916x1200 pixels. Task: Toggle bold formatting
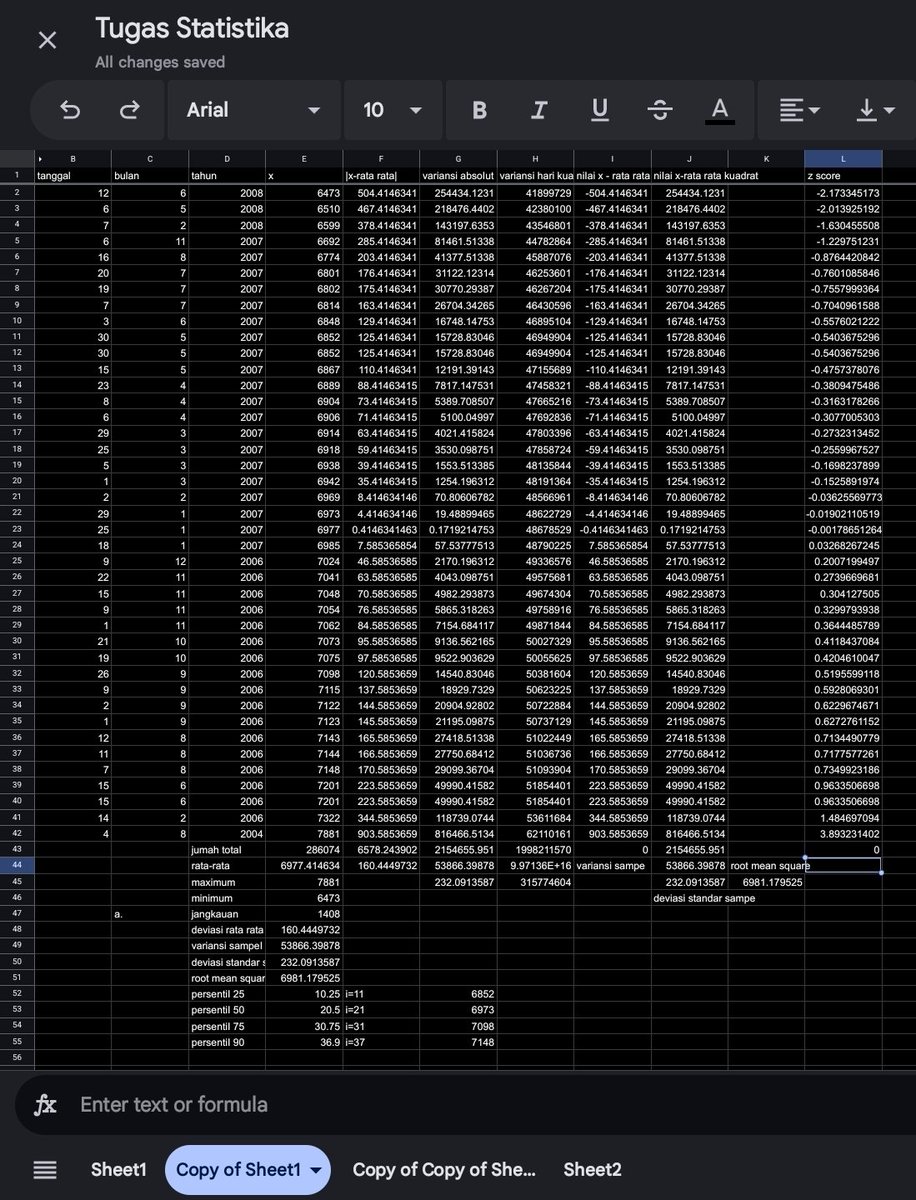479,110
